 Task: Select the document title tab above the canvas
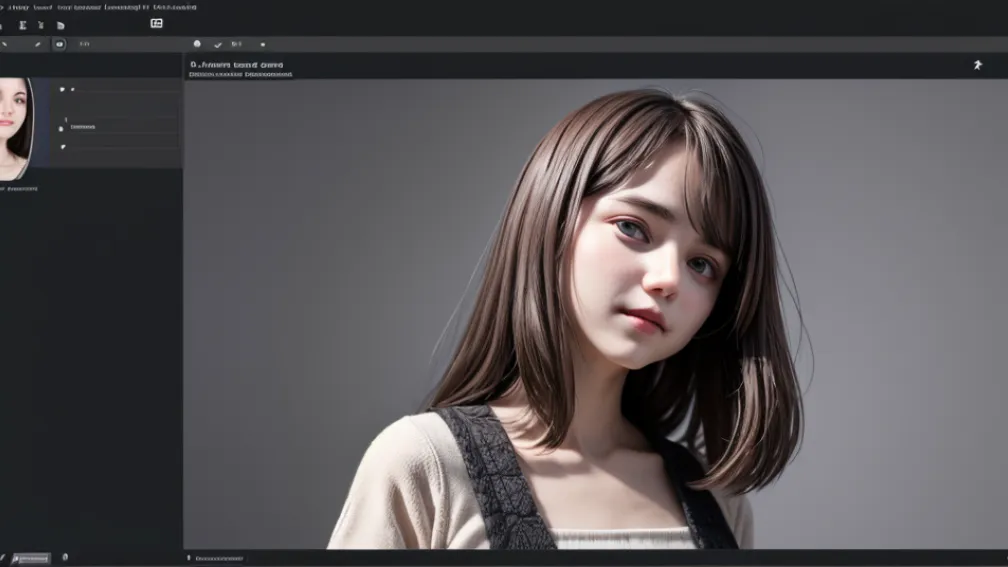tap(237, 65)
